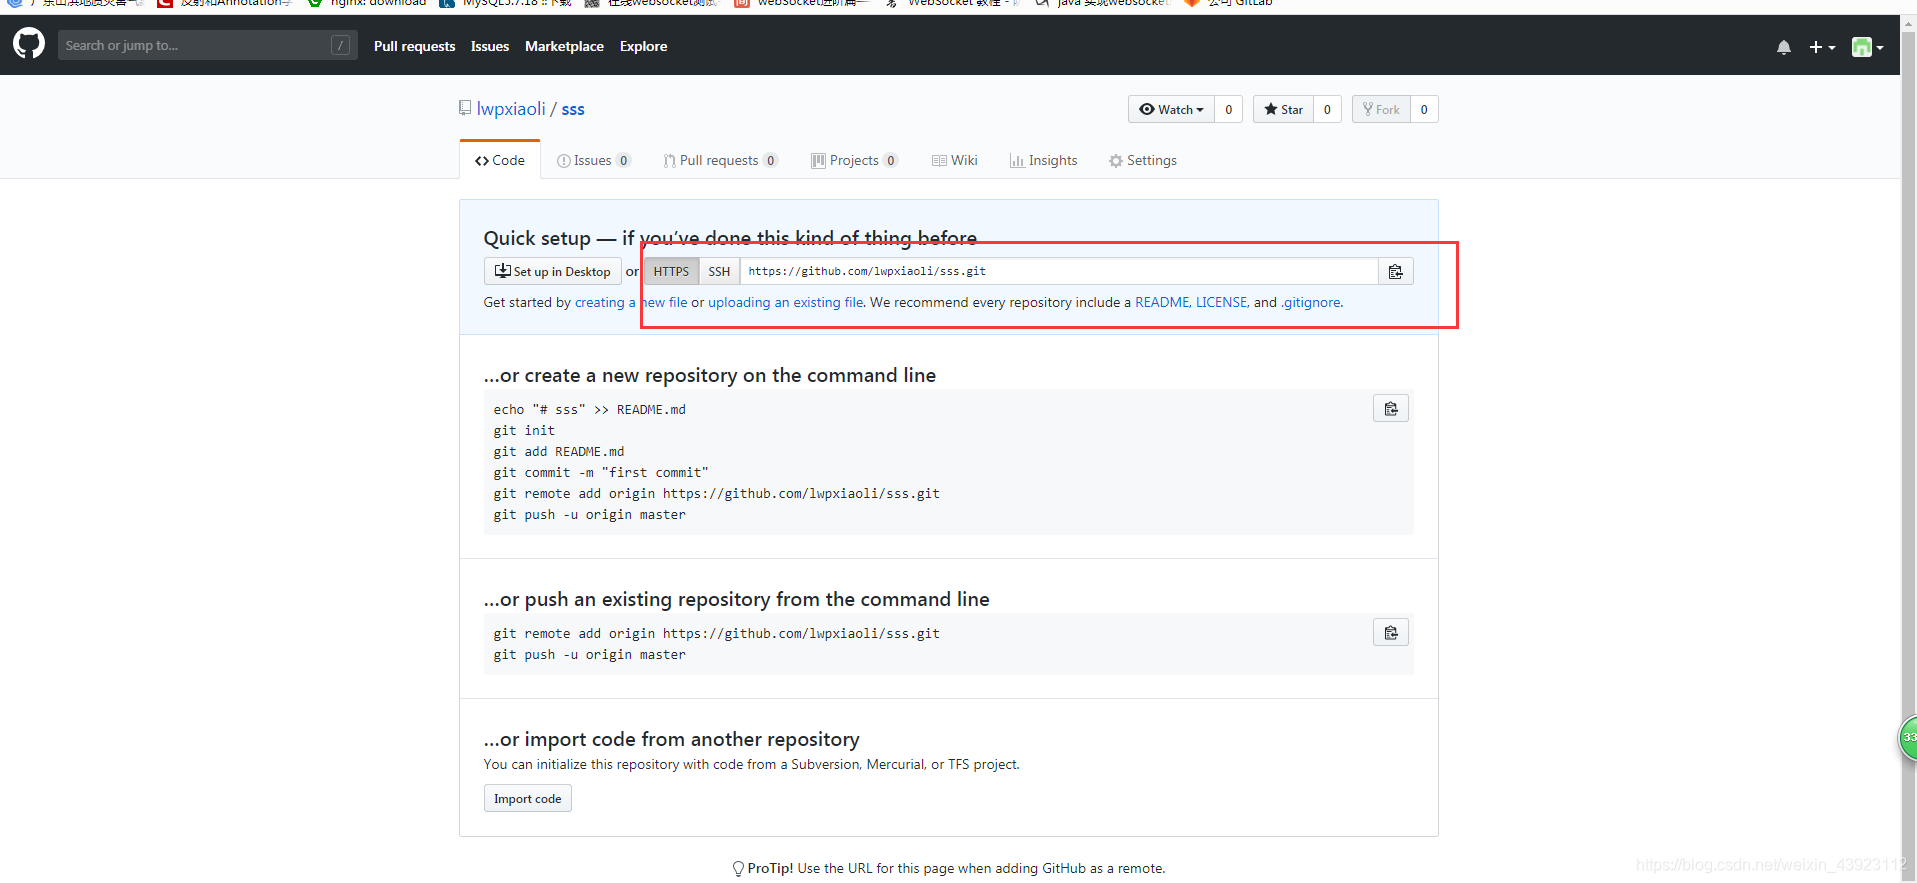Open the sss repository link

pos(573,109)
